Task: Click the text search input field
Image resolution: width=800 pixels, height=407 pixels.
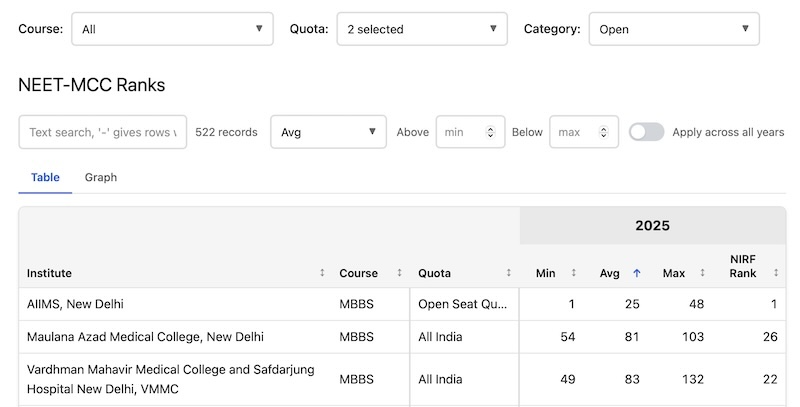Action: click(103, 132)
